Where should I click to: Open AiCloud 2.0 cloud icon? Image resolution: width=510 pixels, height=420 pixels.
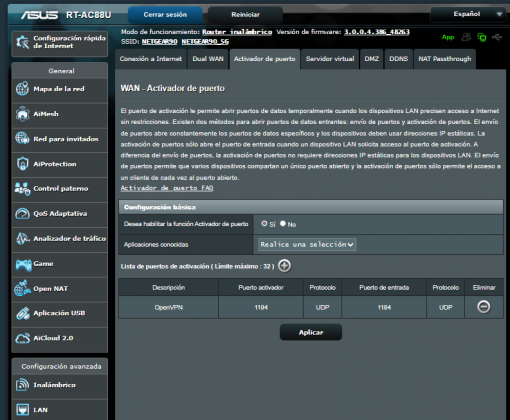click(x=22, y=338)
